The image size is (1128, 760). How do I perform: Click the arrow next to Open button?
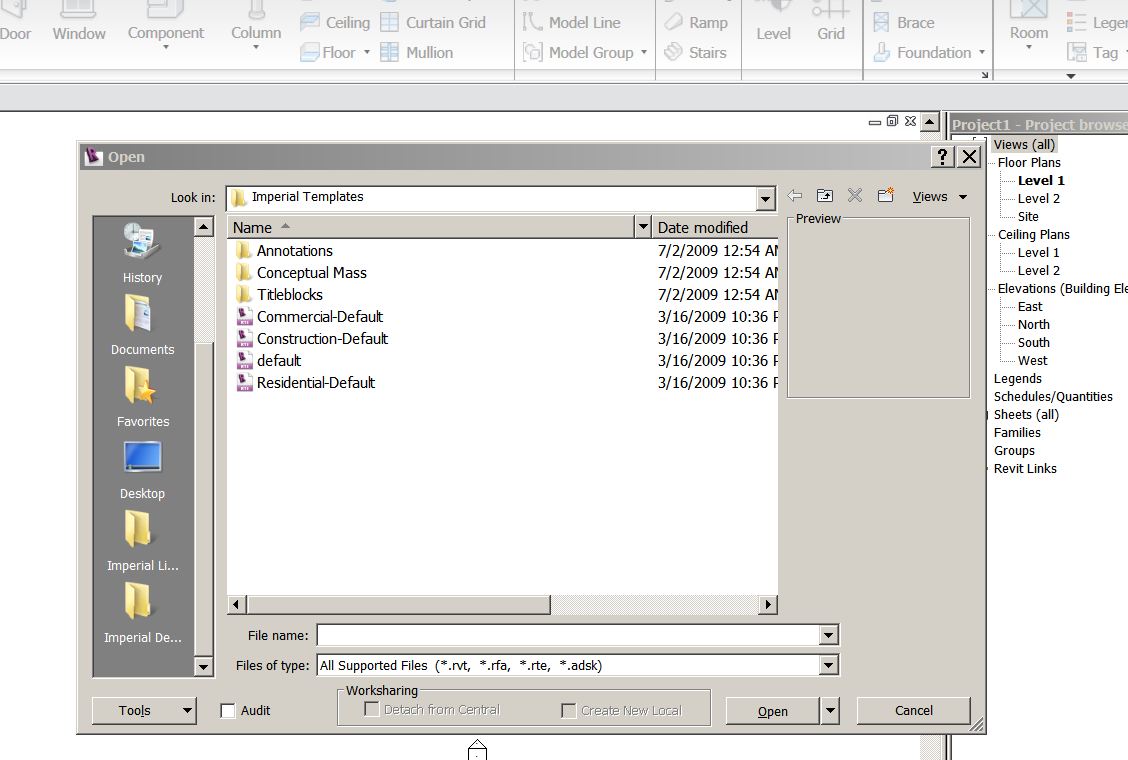point(830,711)
